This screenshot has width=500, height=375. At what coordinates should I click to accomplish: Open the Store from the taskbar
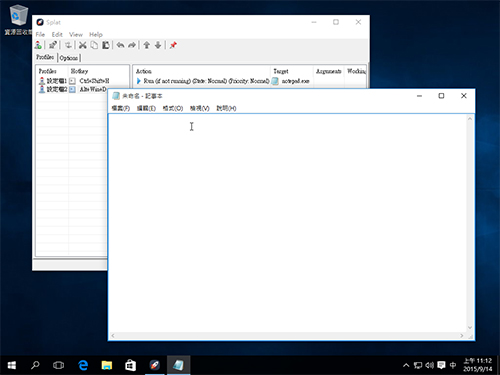tap(130, 365)
